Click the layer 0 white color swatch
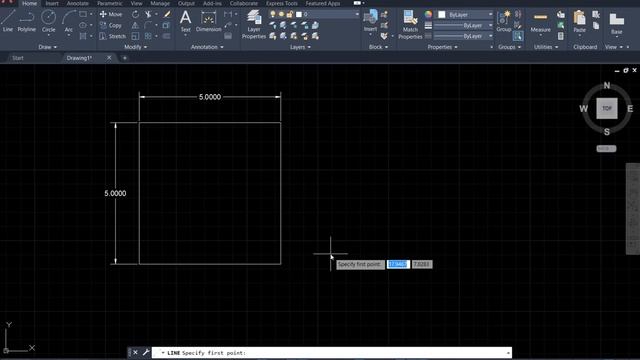This screenshot has width=640, height=360. pyautogui.click(x=299, y=14)
